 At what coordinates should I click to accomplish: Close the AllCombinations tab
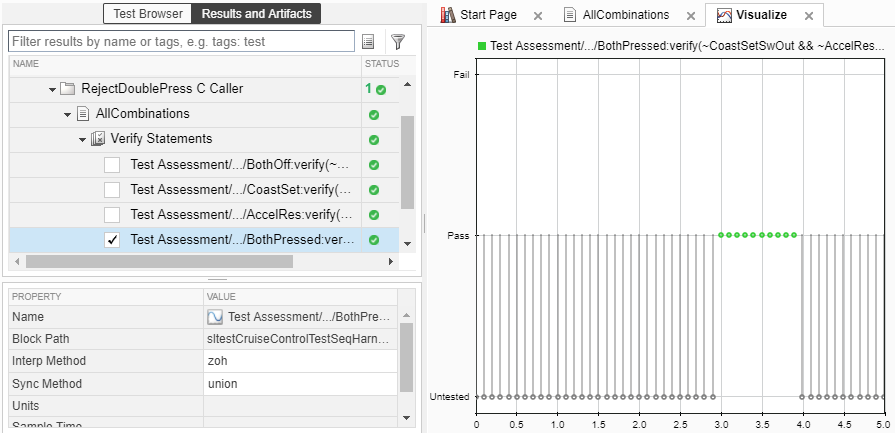pos(688,16)
